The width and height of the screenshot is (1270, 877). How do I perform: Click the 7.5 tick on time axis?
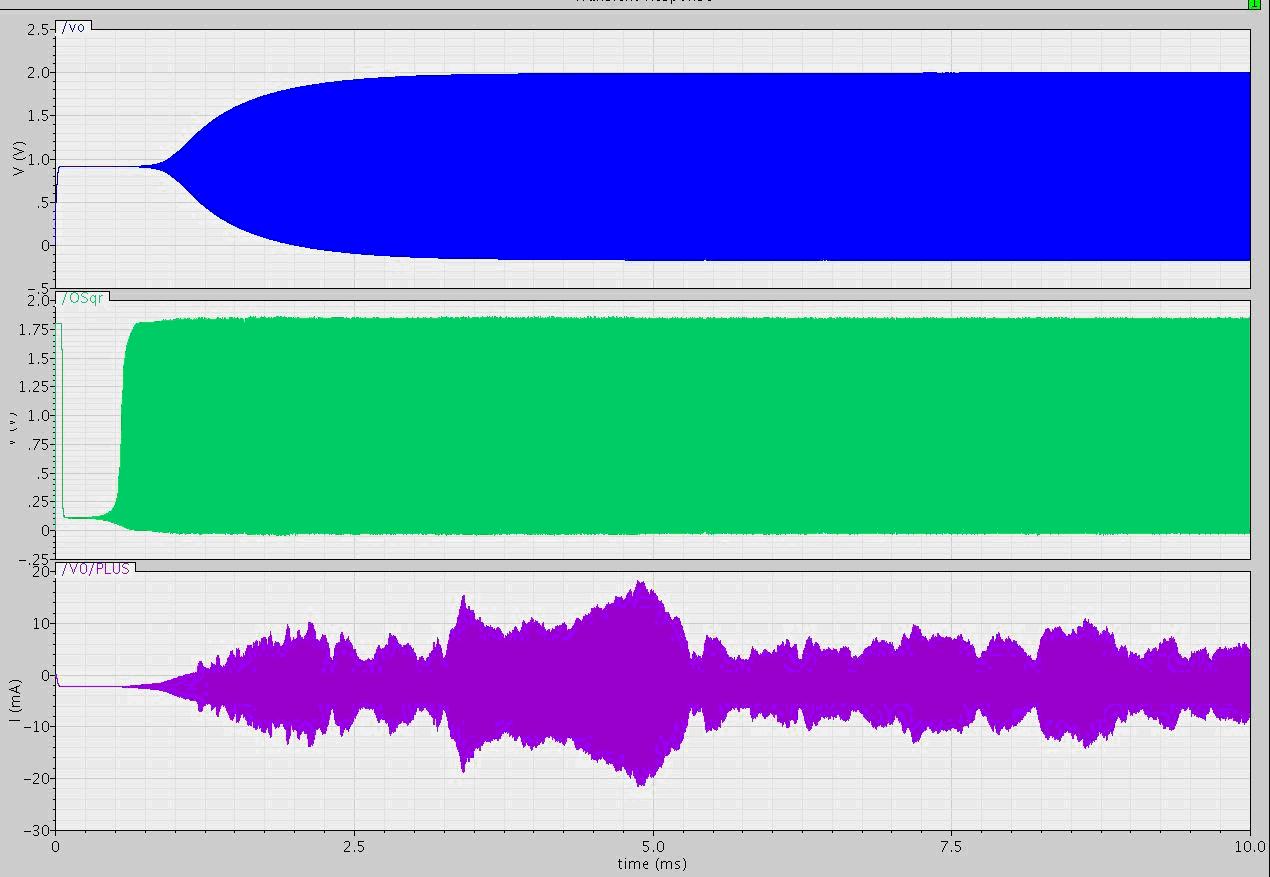(x=951, y=845)
